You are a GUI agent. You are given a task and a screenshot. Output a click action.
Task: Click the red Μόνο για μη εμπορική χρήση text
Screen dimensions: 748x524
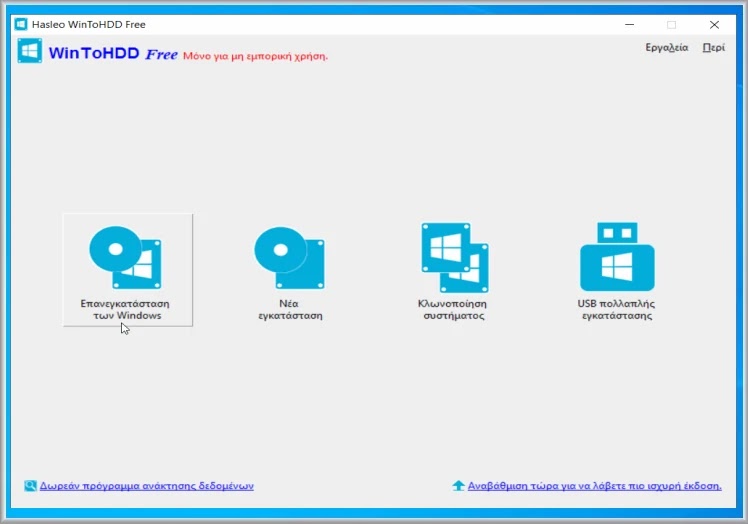coord(256,56)
